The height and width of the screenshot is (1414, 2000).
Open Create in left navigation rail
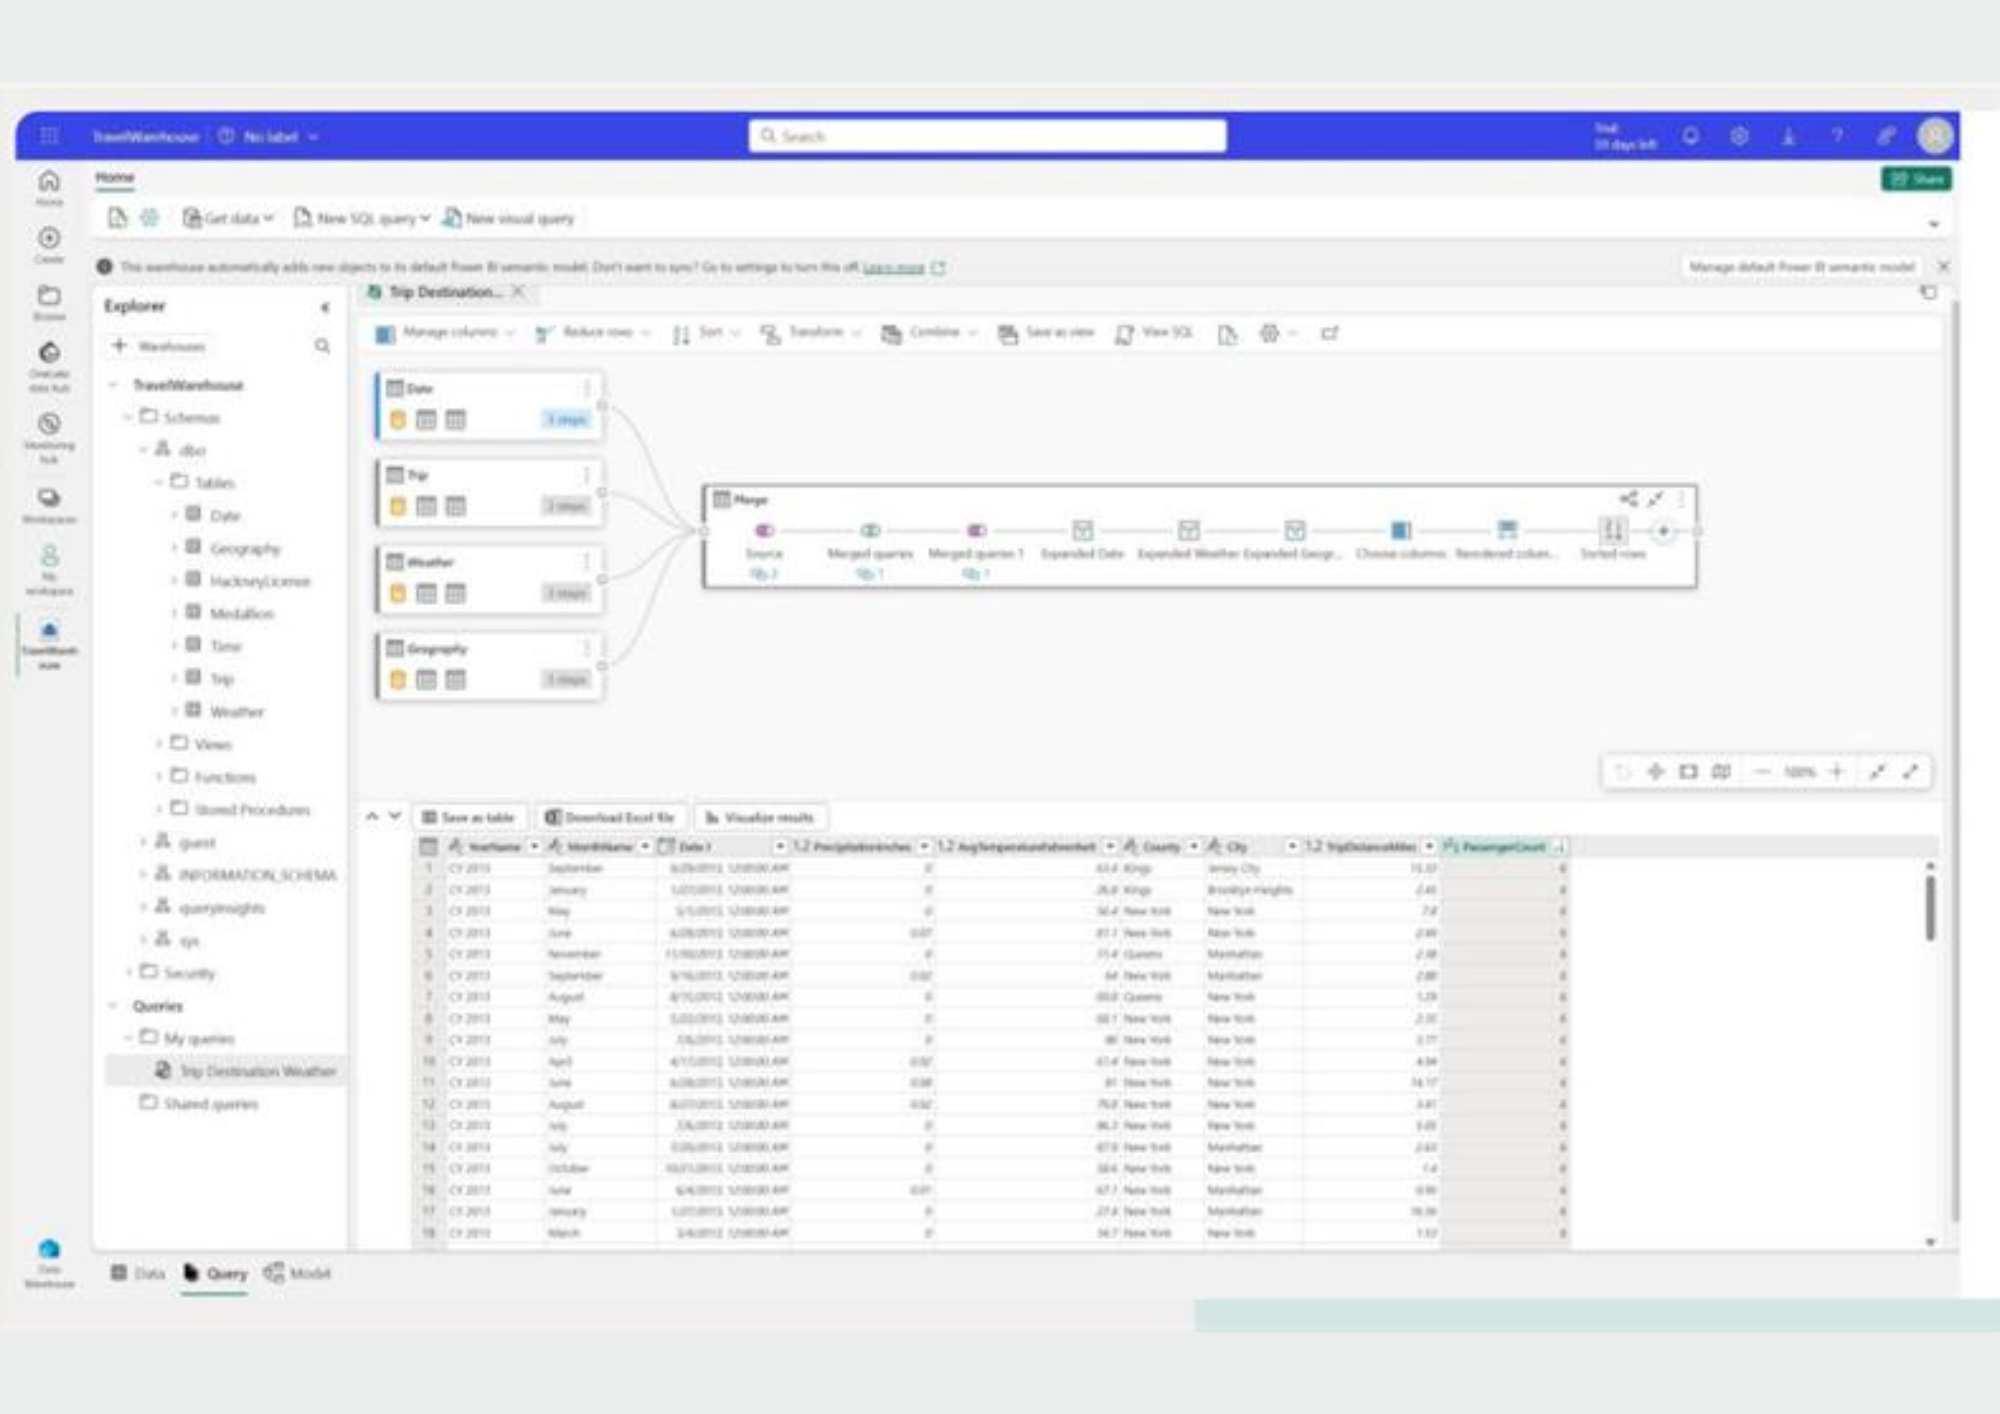tap(49, 244)
